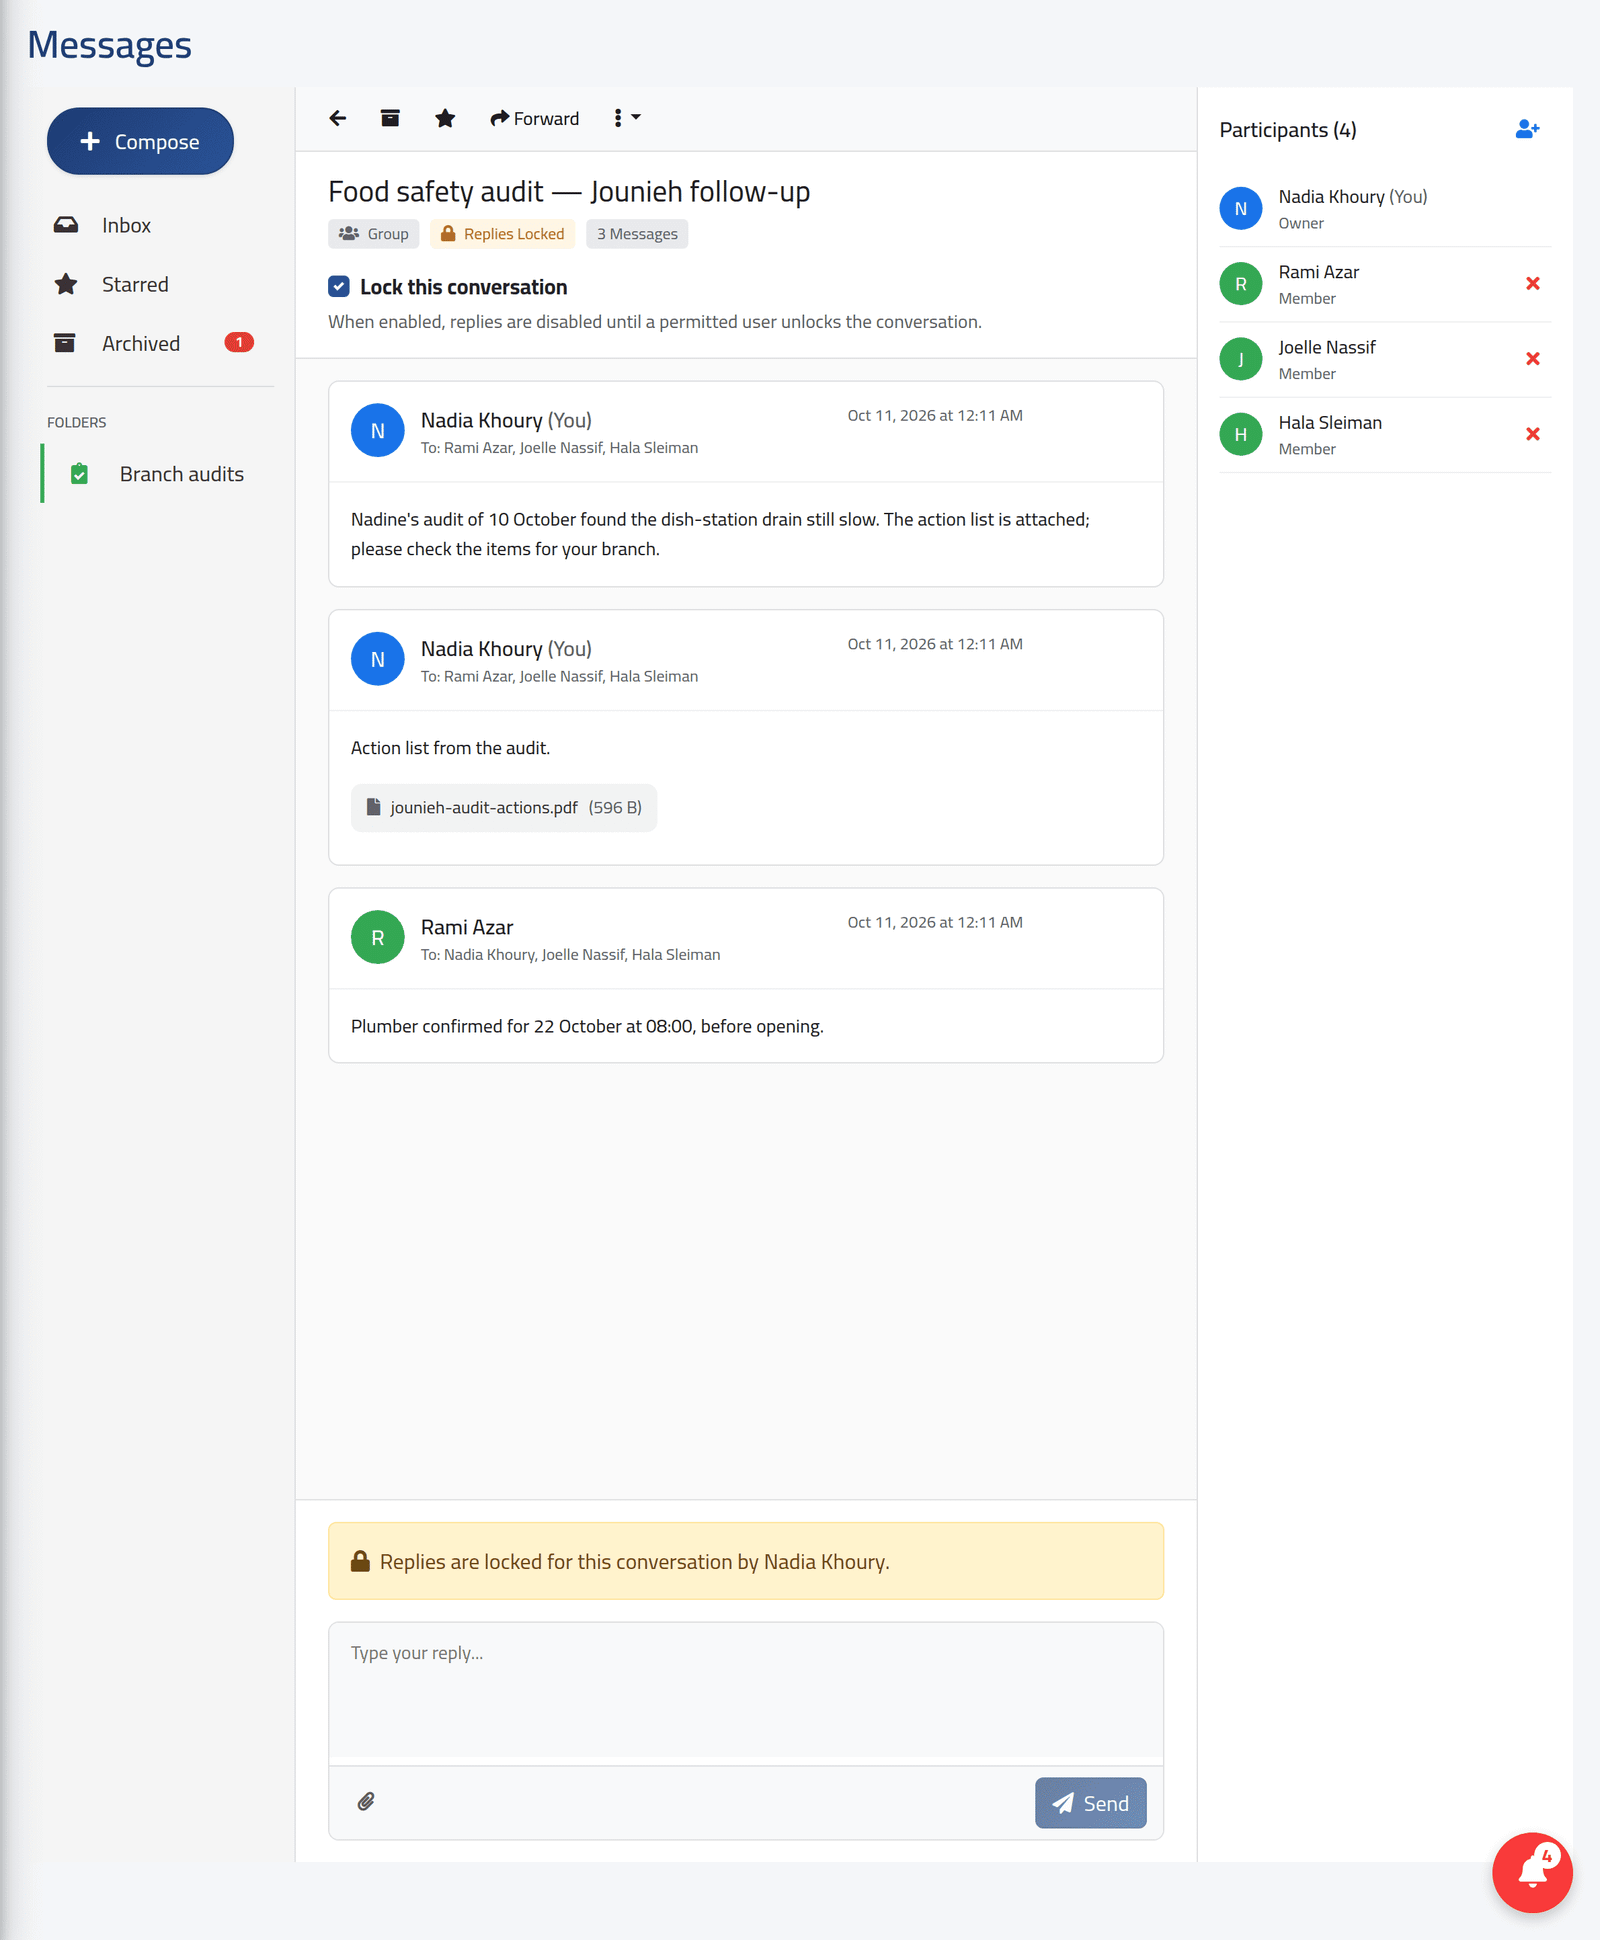Archive this conversation via toolbar icon

[x=390, y=118]
